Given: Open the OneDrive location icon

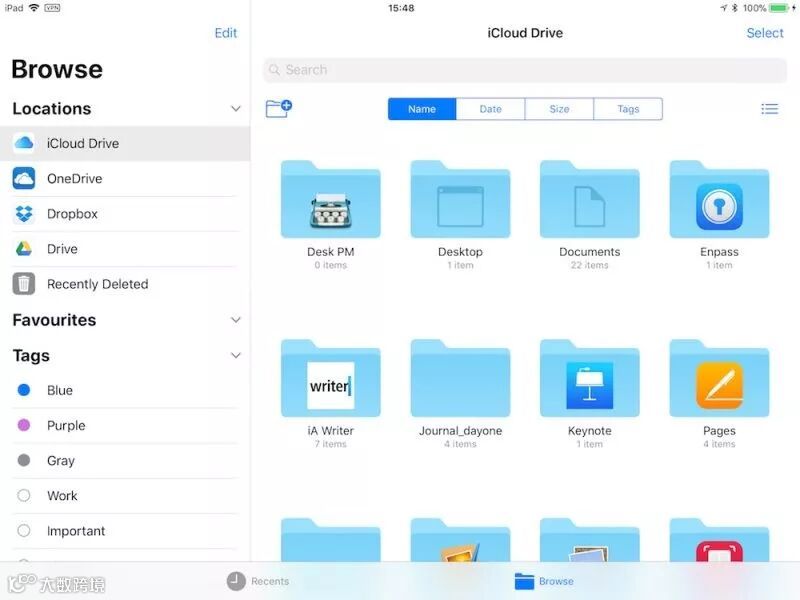Looking at the screenshot, I should pyautogui.click(x=24, y=179).
